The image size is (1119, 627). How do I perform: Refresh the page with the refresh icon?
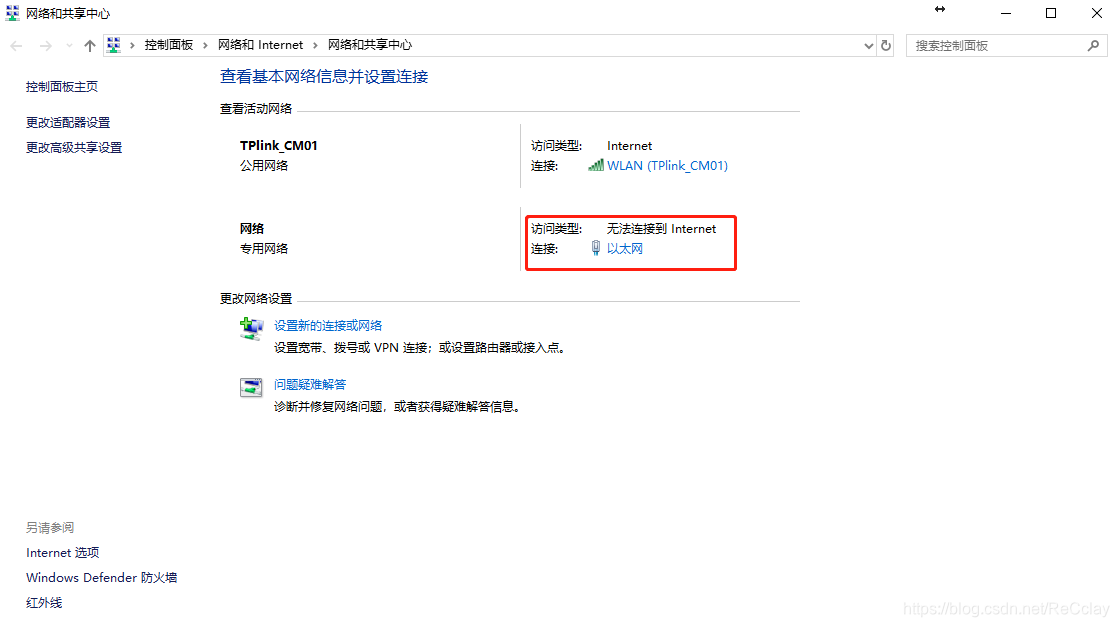886,46
